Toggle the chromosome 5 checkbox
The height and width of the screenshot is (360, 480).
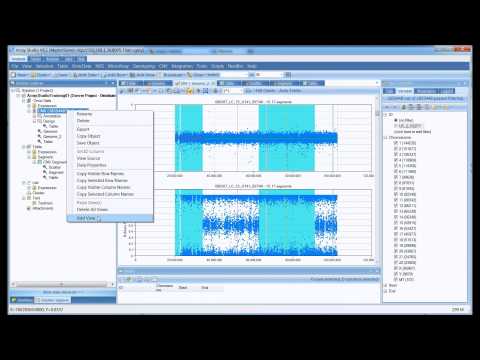tap(396, 166)
